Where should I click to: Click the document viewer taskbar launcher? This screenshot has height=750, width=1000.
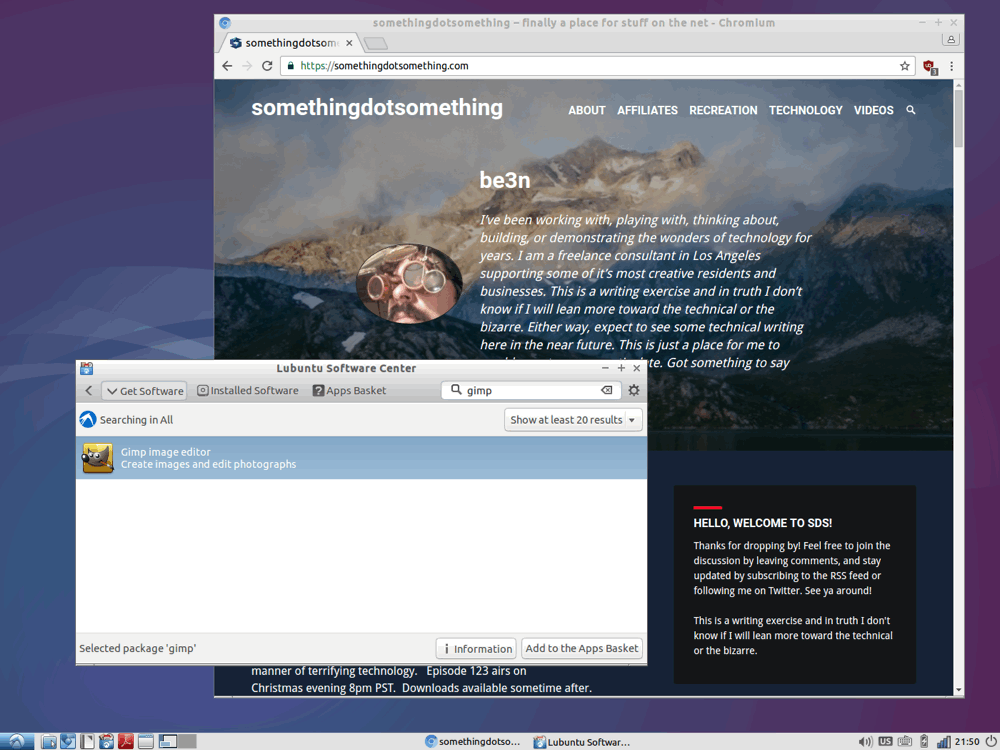point(87,741)
